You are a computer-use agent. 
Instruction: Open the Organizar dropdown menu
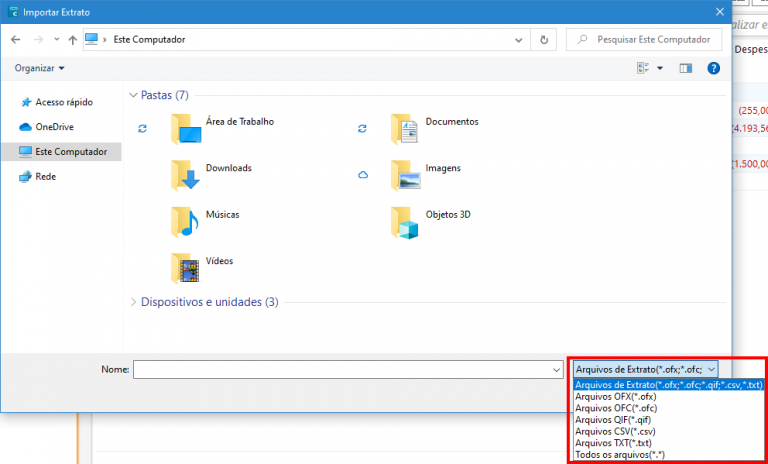pos(40,68)
